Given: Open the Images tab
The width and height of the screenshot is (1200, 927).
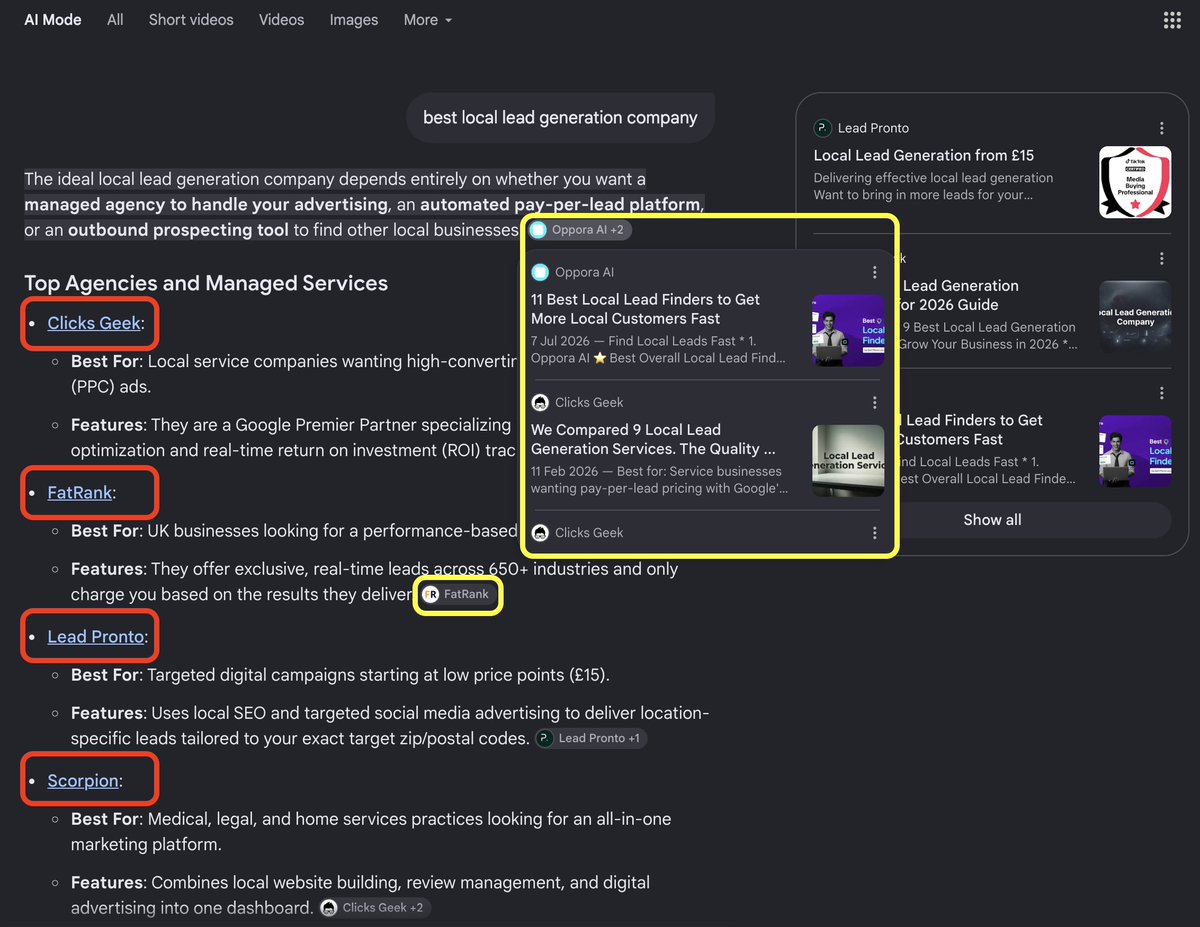Looking at the screenshot, I should click(354, 20).
